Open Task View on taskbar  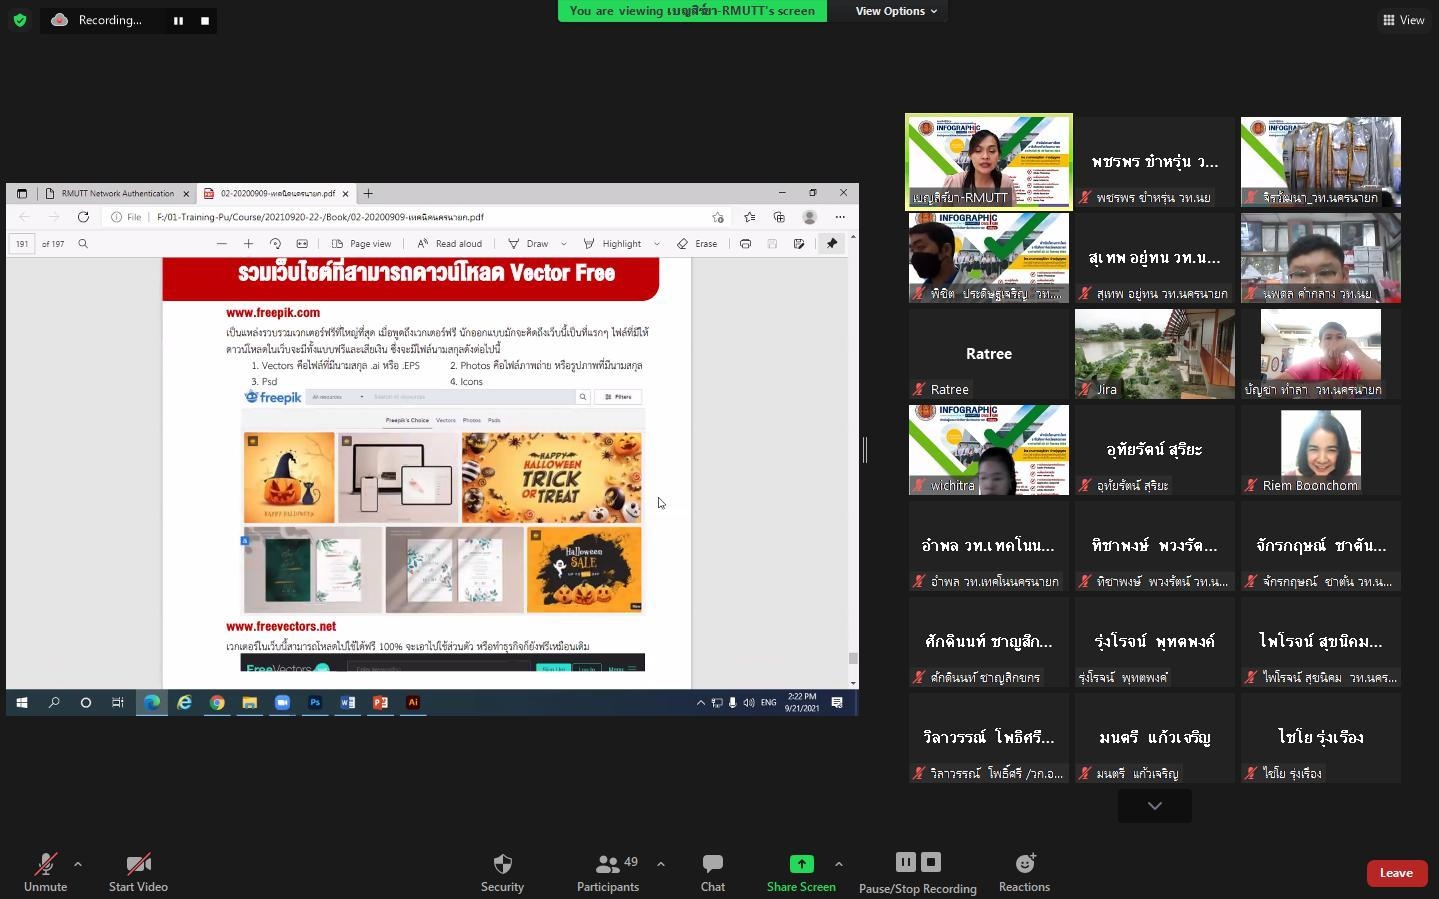[118, 703]
